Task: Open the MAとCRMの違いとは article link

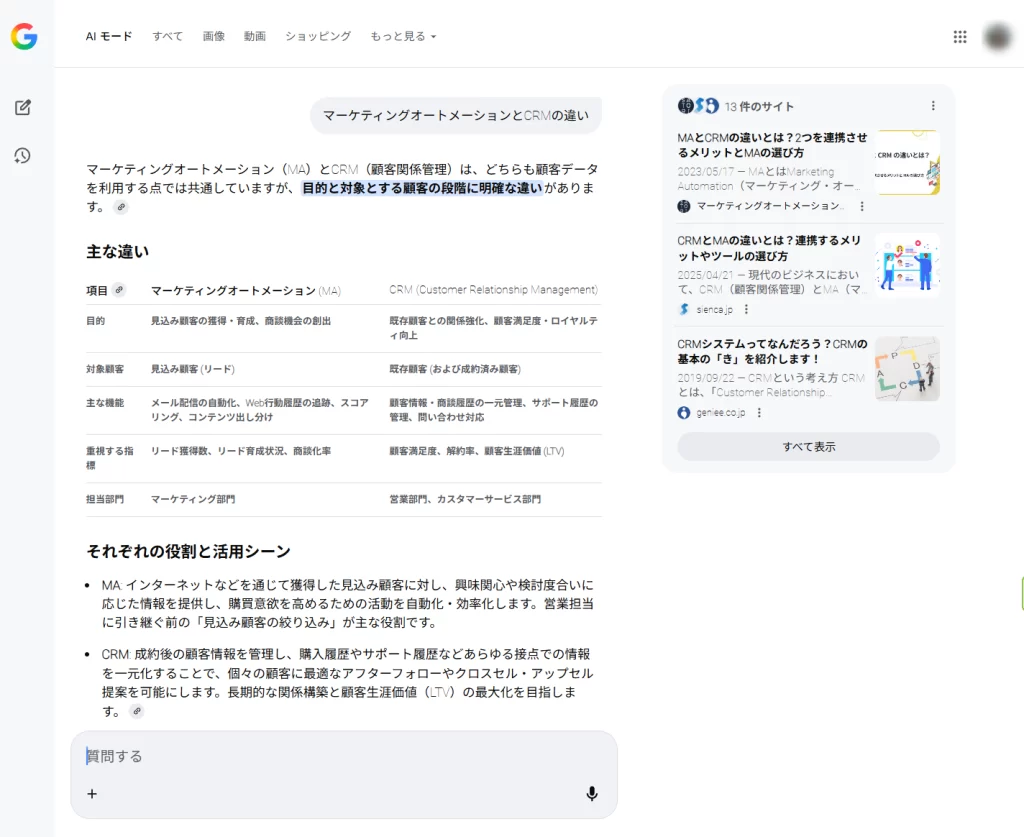Action: coord(768,138)
